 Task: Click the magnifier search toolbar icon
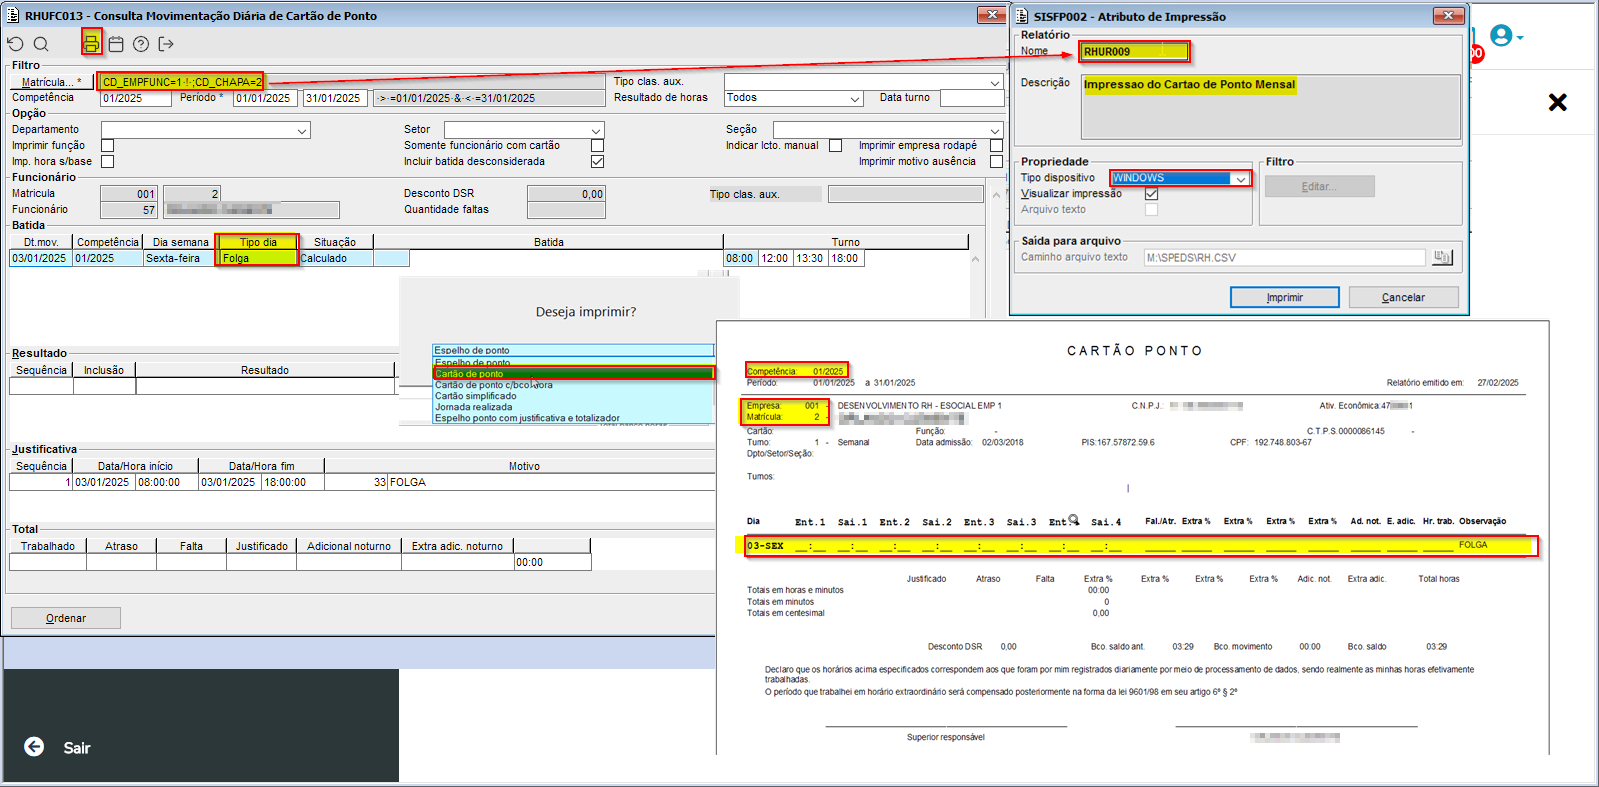pyautogui.click(x=41, y=44)
